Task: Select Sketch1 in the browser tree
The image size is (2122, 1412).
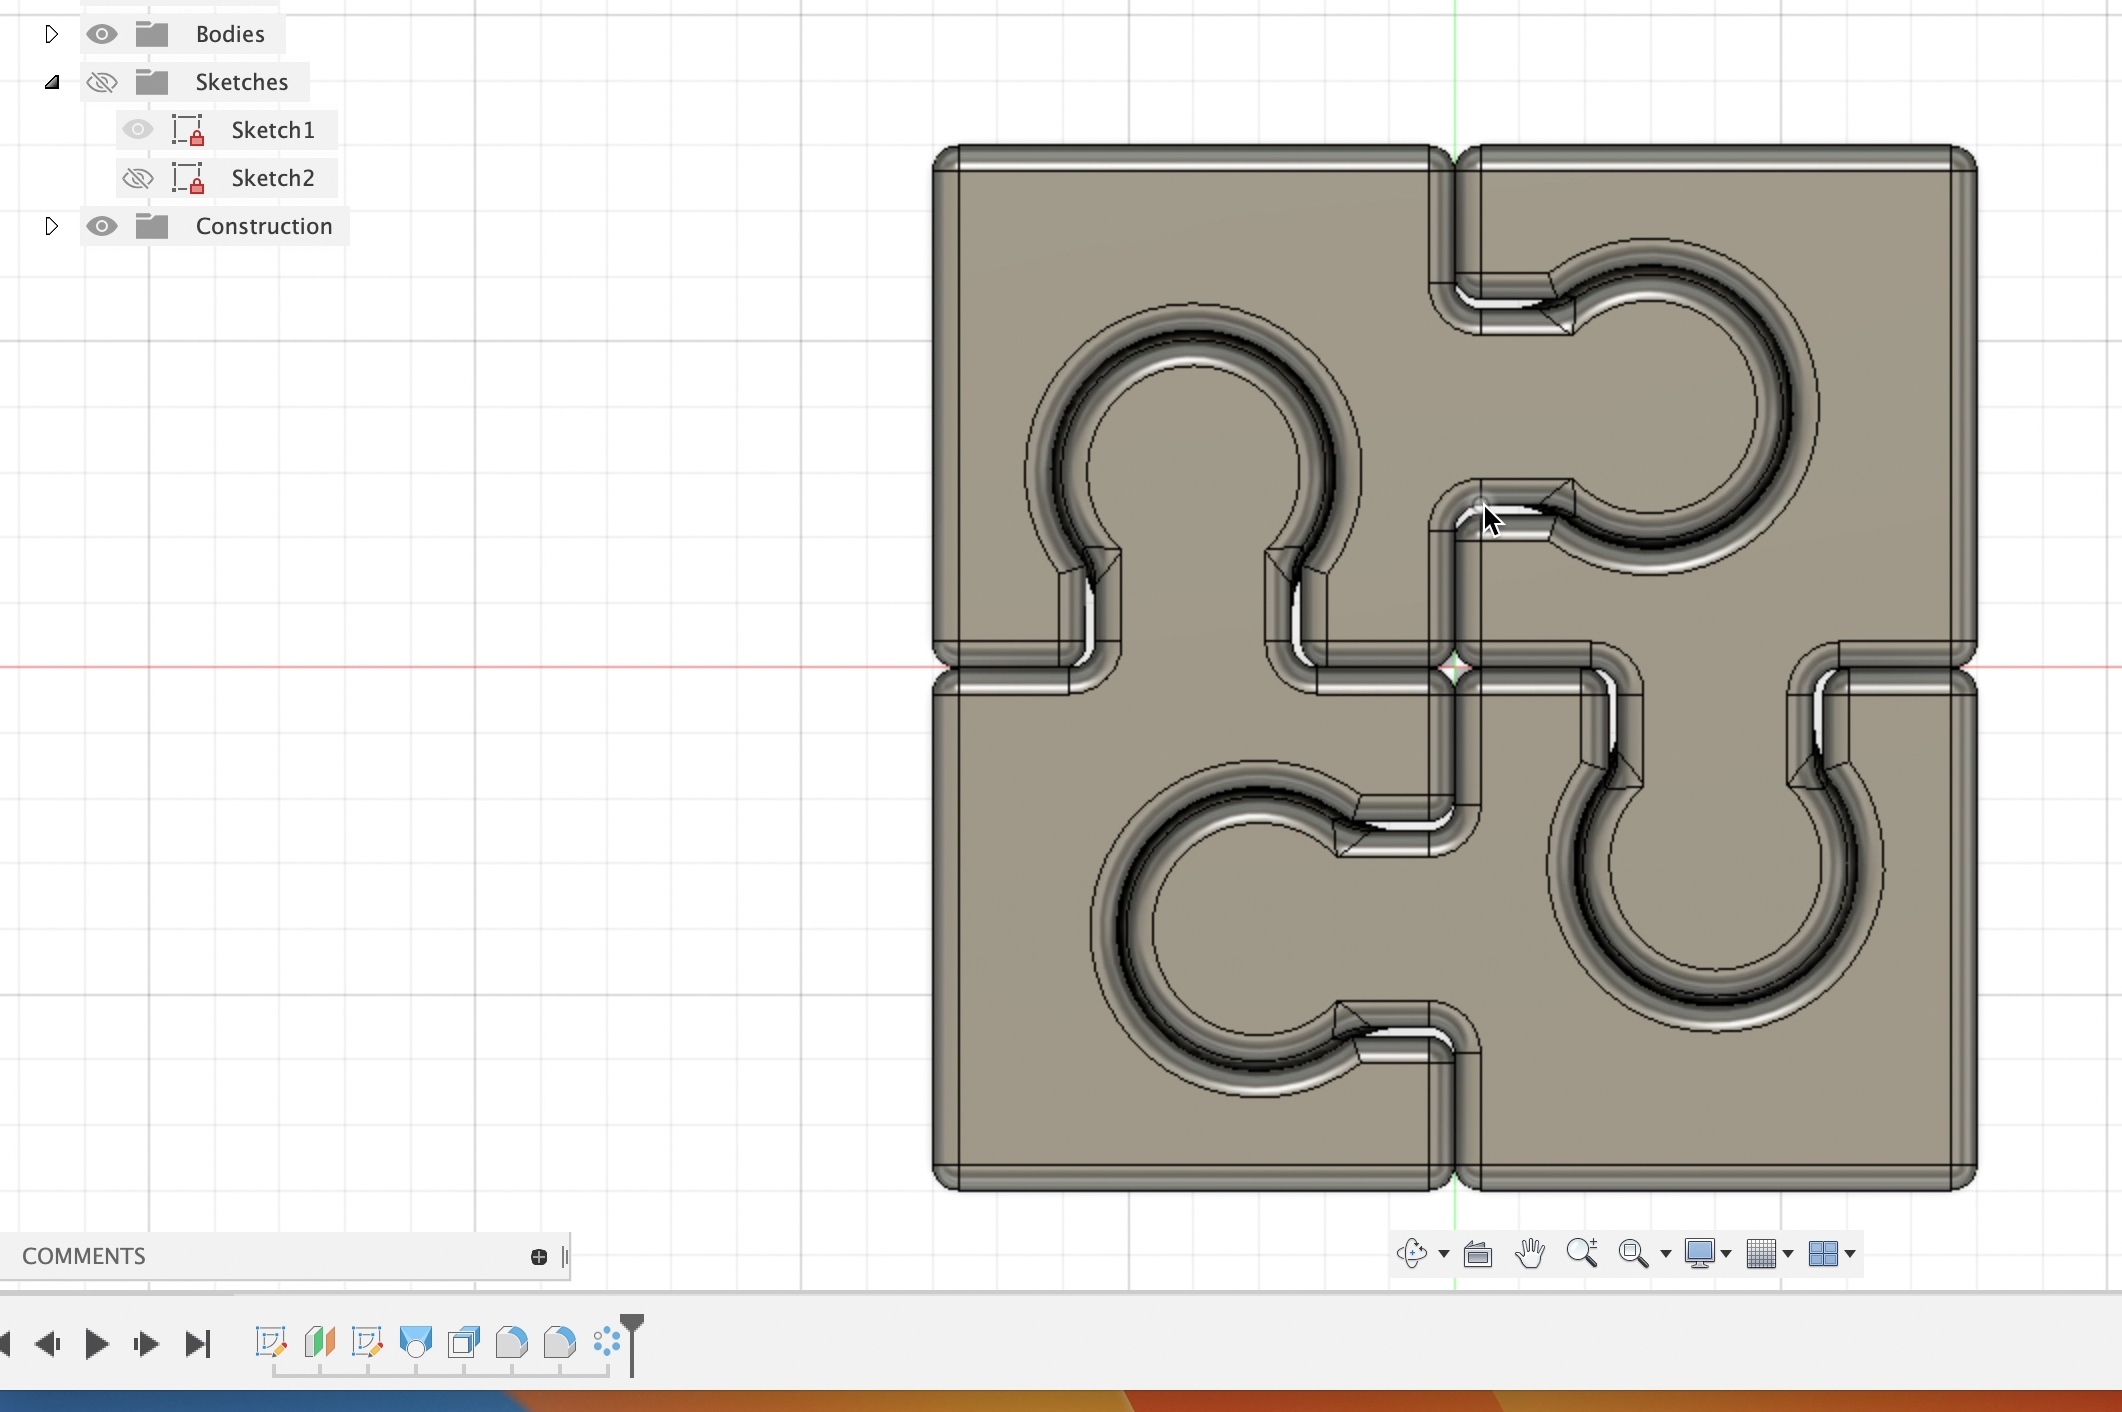Action: click(x=272, y=129)
